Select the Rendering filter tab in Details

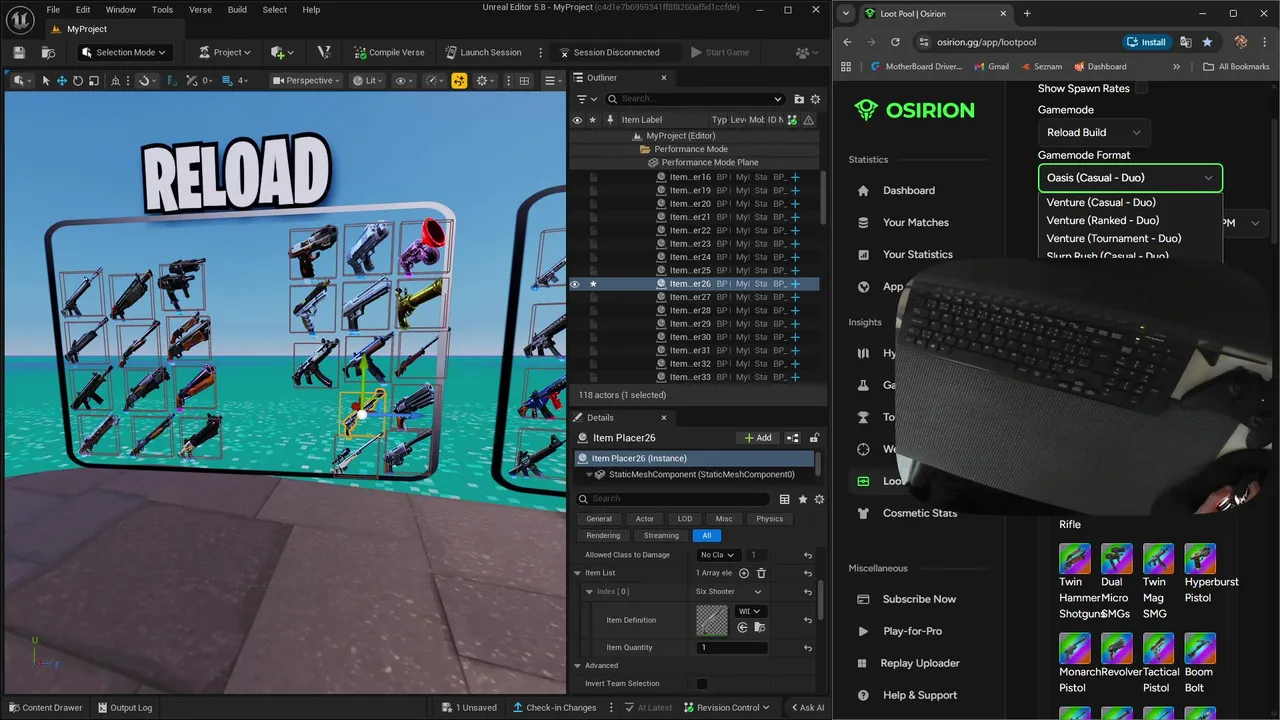pos(603,535)
